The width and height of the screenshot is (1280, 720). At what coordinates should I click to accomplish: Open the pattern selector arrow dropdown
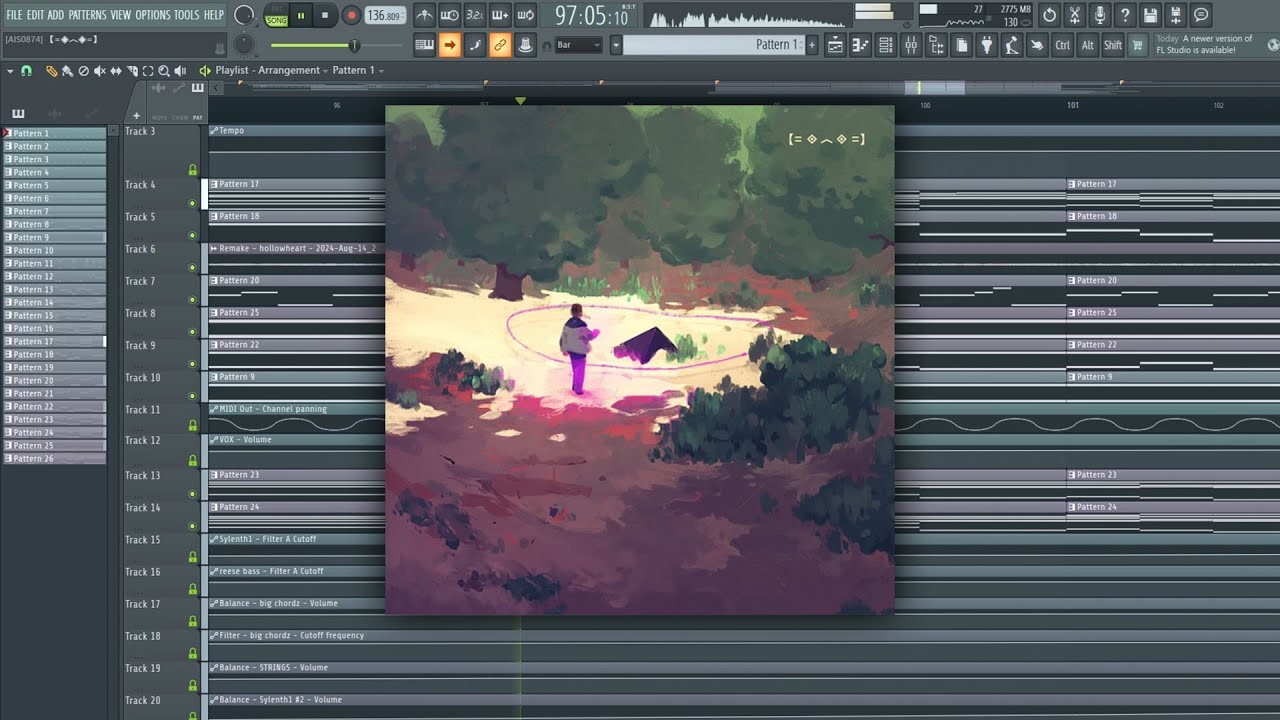click(x=616, y=45)
